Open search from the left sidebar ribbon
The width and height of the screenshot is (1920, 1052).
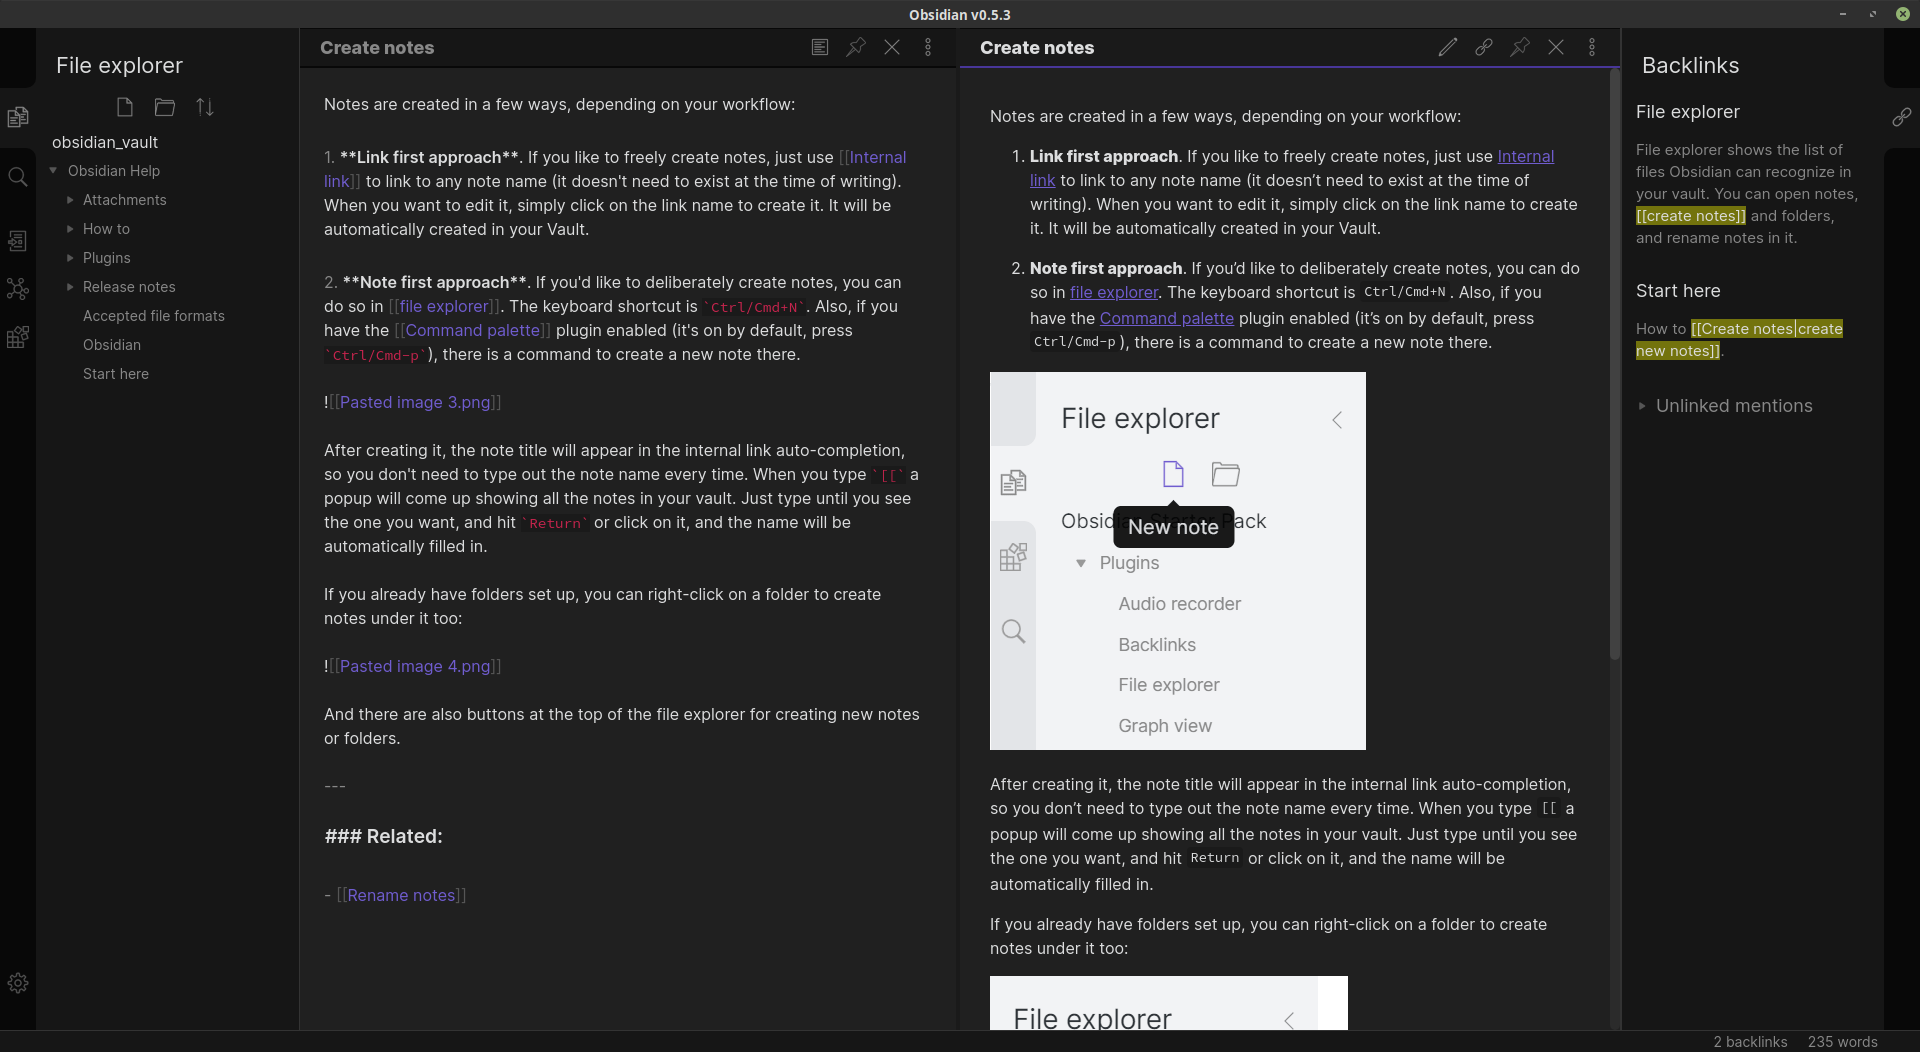(x=18, y=177)
